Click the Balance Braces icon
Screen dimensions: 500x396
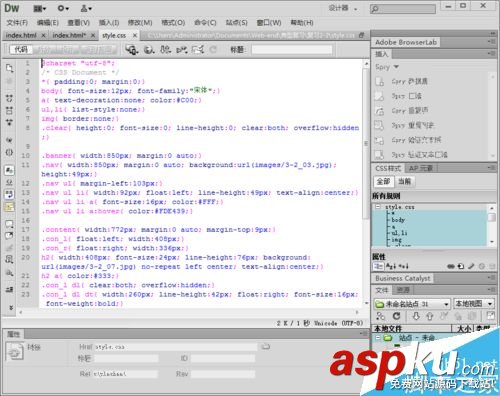pyautogui.click(x=9, y=152)
